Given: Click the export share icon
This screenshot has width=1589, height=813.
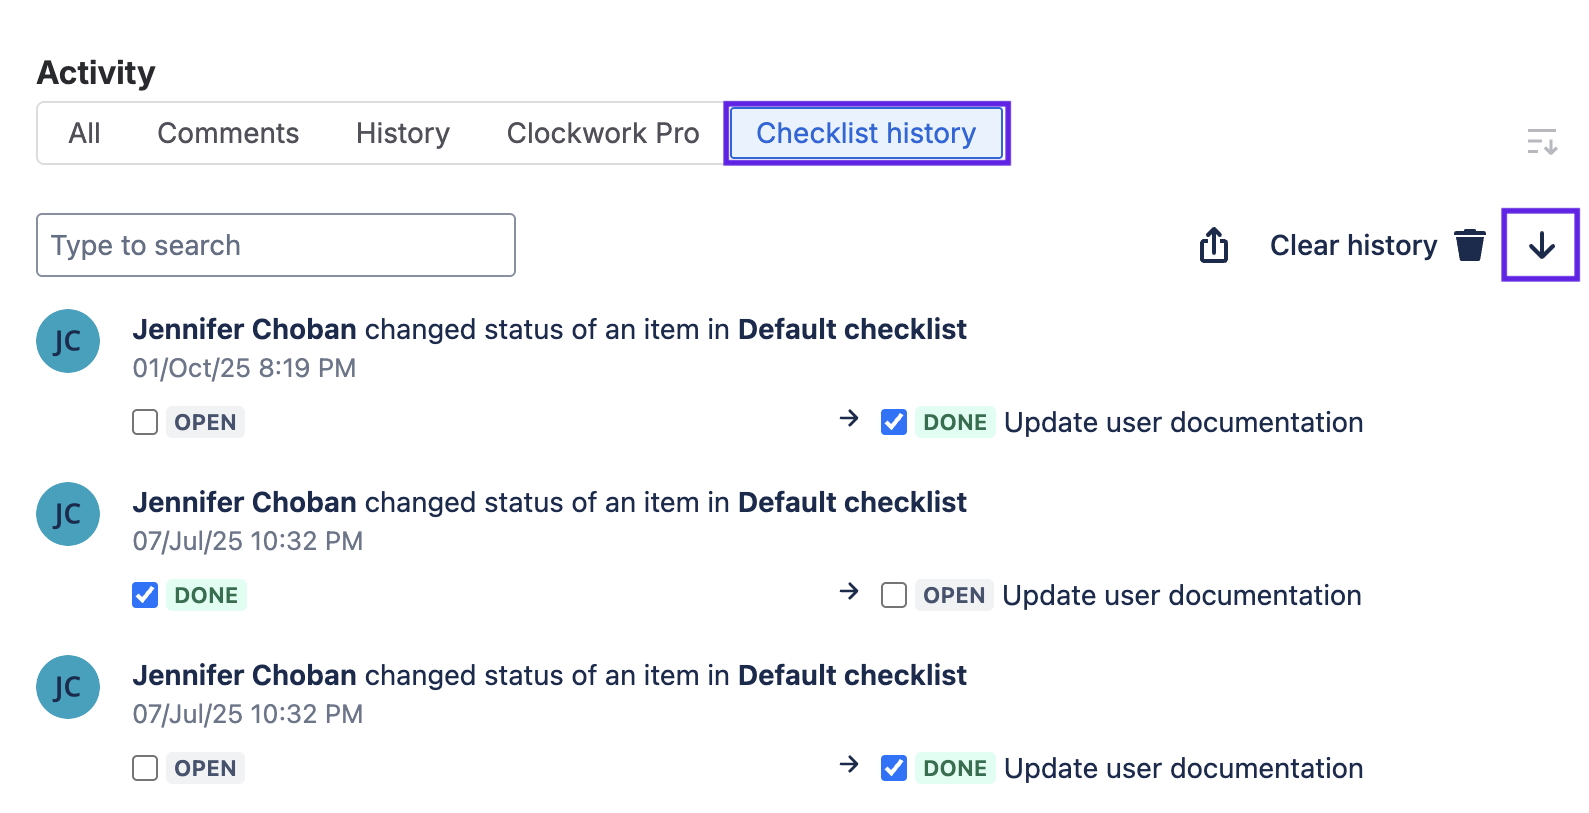Looking at the screenshot, I should (1213, 245).
